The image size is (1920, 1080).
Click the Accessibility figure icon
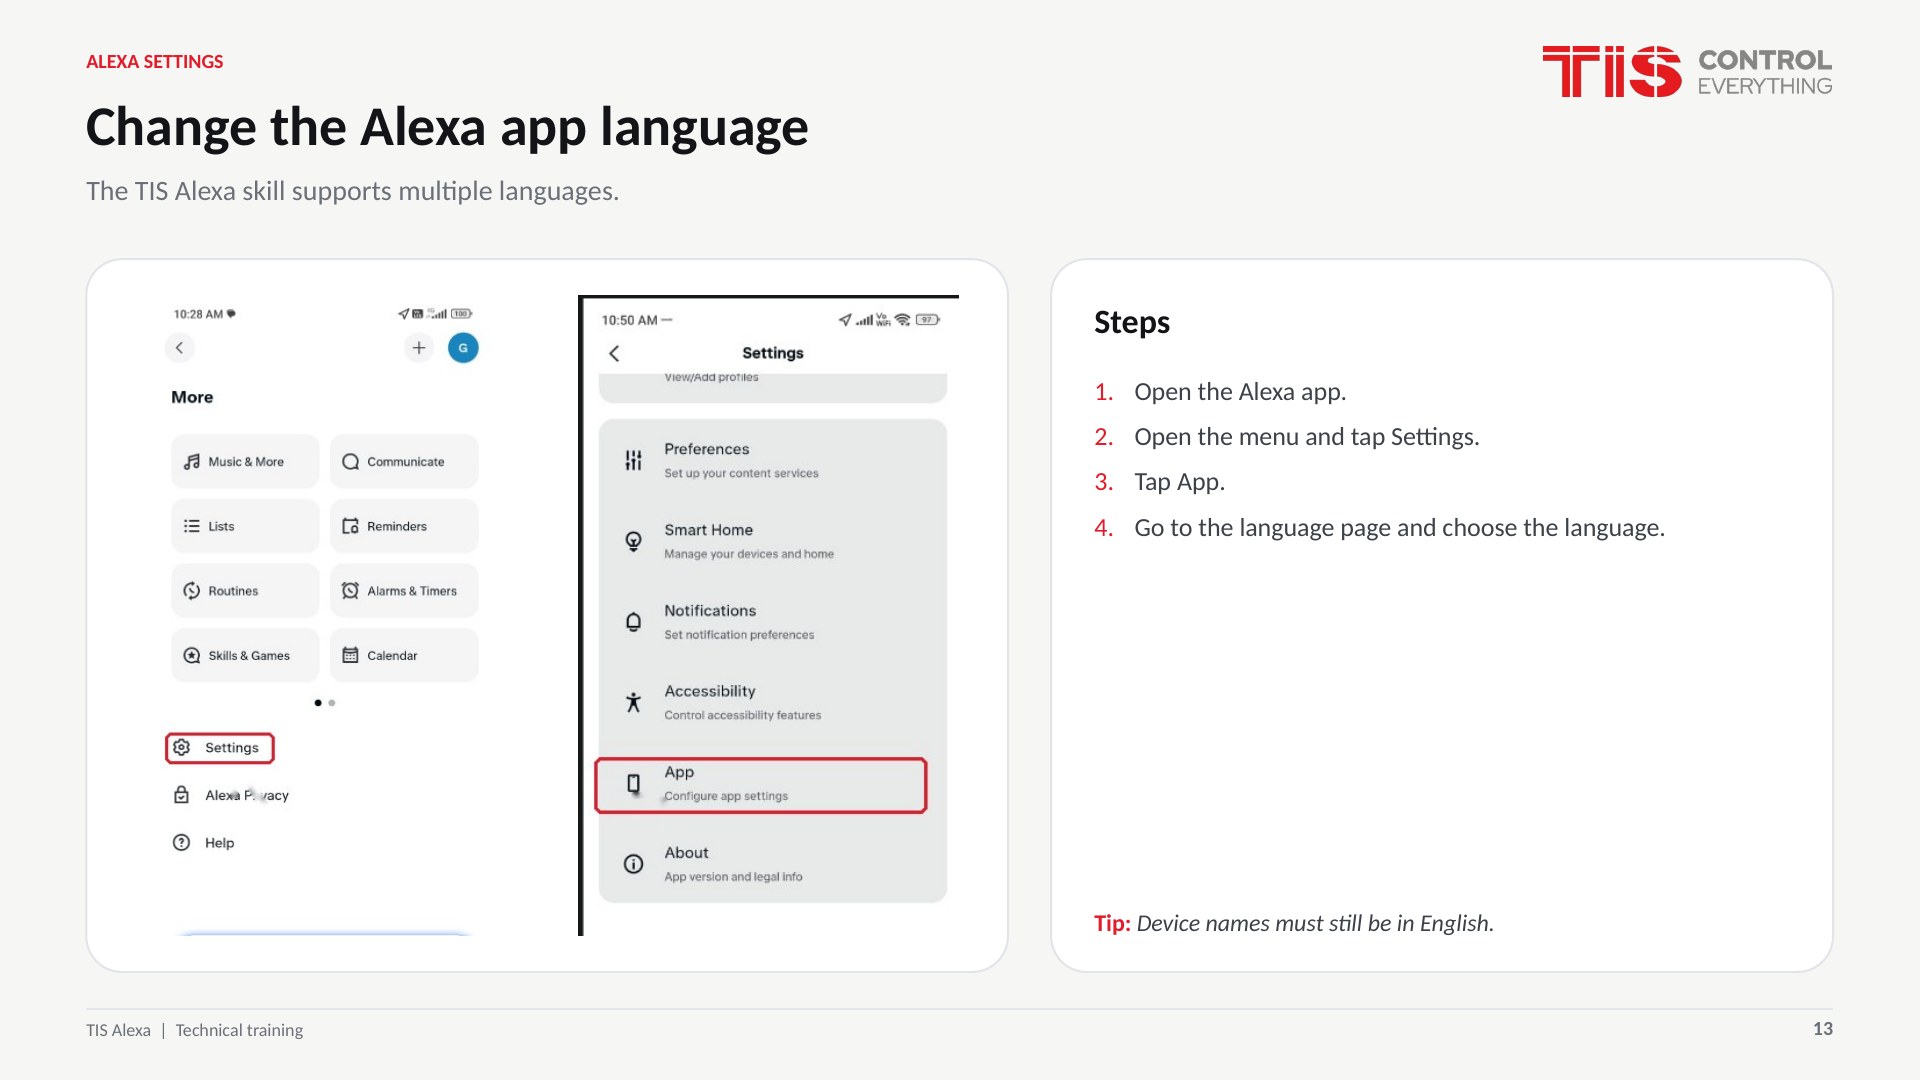pos(633,702)
